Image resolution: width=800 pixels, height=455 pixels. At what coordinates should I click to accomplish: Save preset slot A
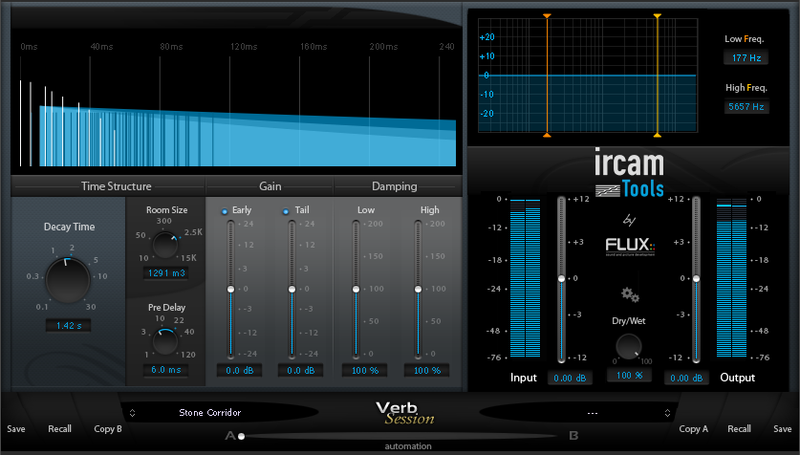16,429
